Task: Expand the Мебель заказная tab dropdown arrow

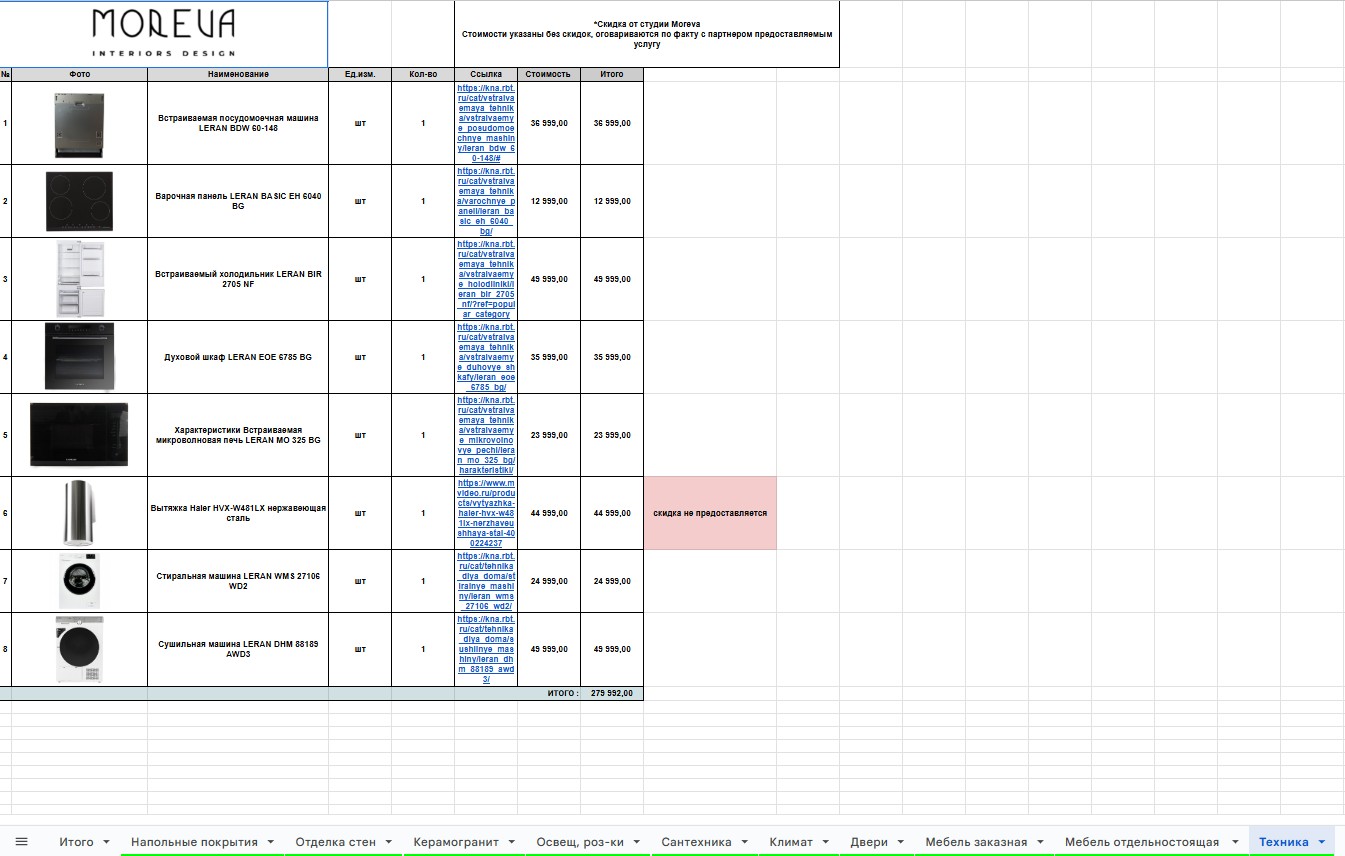Action: point(1039,842)
